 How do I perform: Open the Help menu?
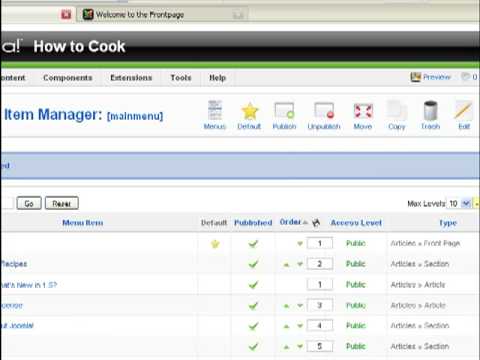pos(217,78)
